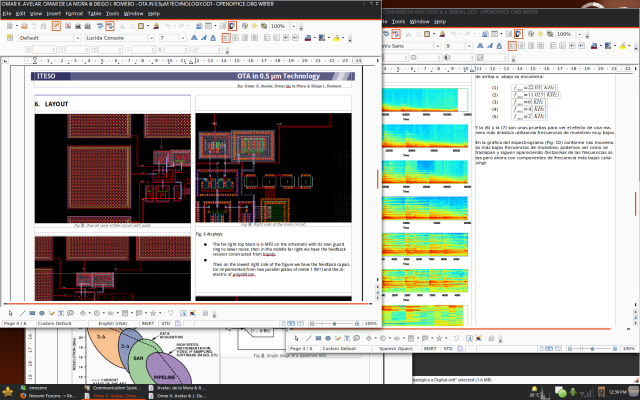Open the 'Lucida Console' font name dropdown
Image resolution: width=640 pixels, height=400 pixels.
151,38
